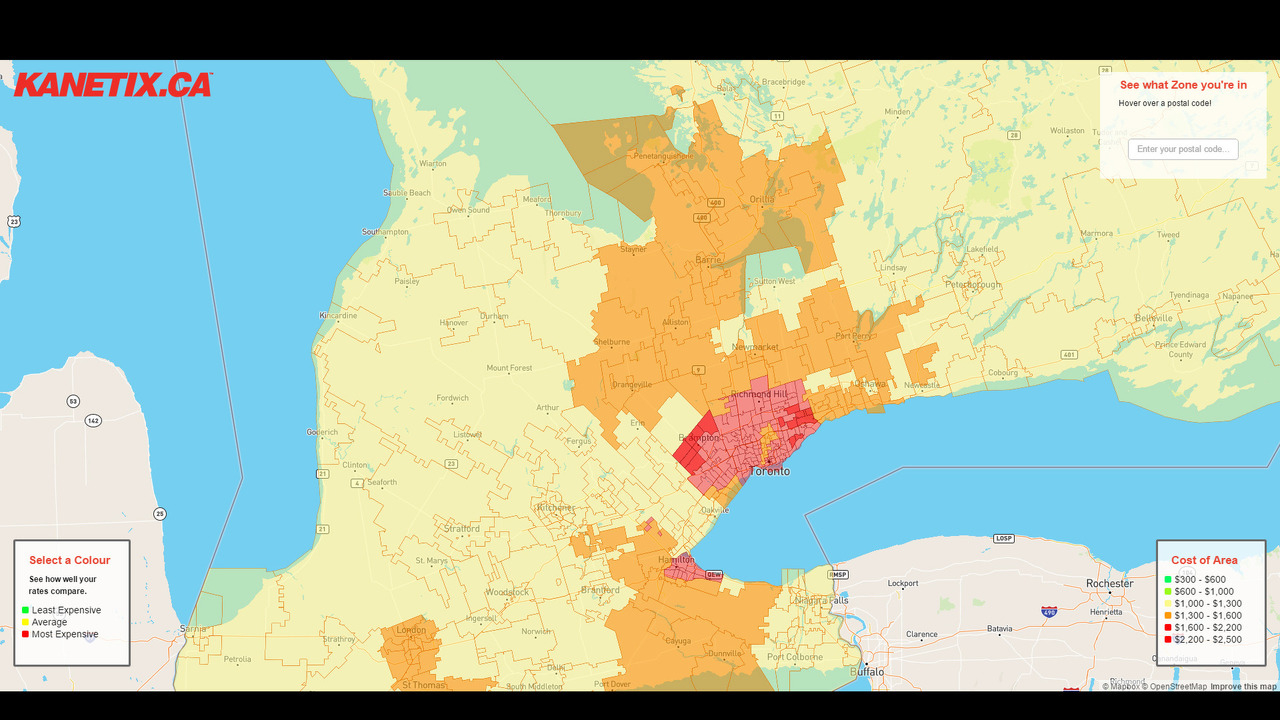Viewport: 1280px width, 720px height.
Task: Click the Orillia label on the map
Action: coord(763,198)
